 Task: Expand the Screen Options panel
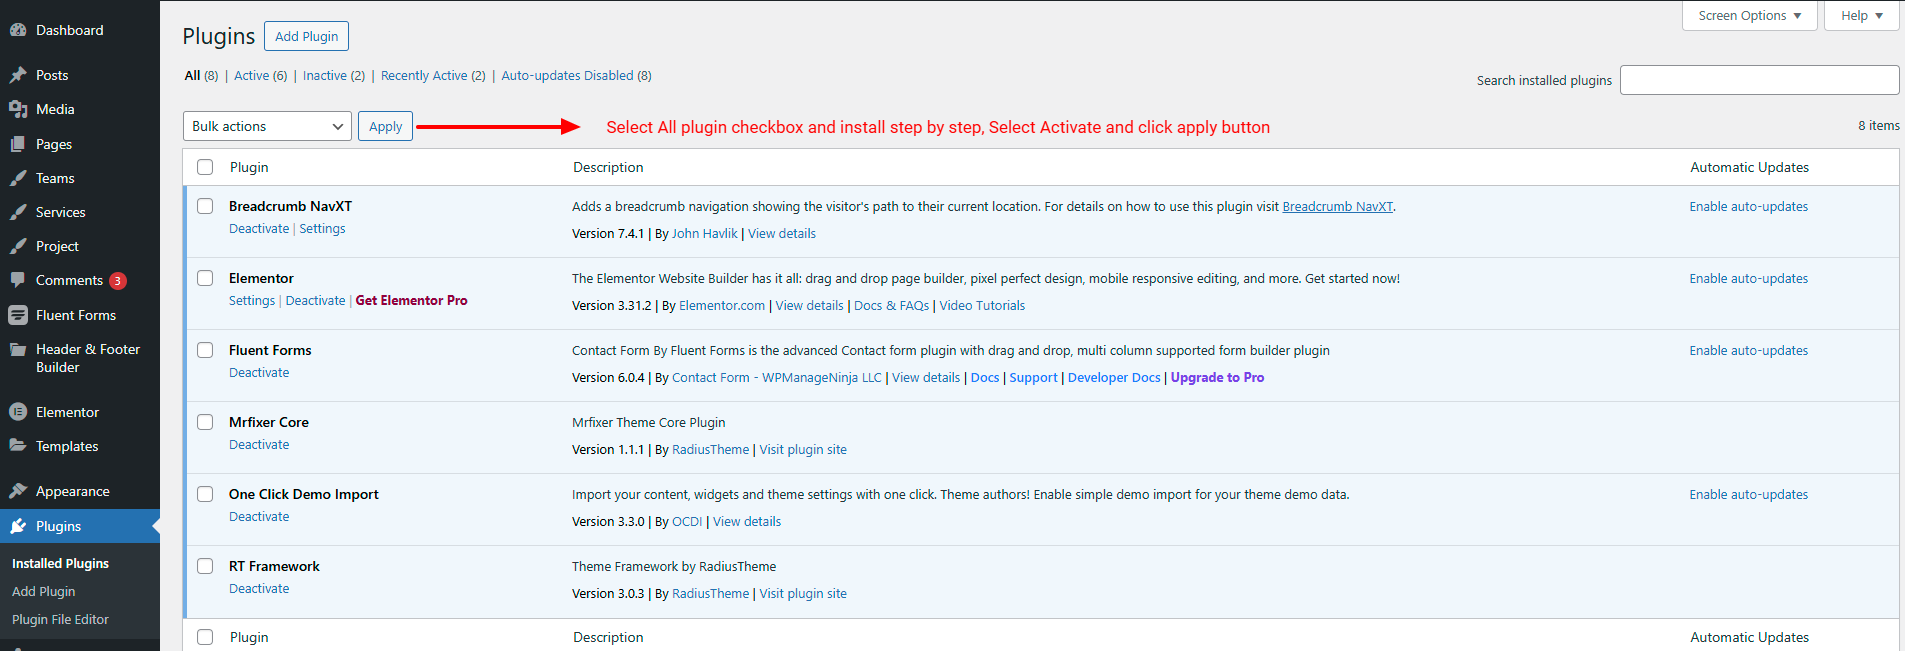pos(1749,15)
